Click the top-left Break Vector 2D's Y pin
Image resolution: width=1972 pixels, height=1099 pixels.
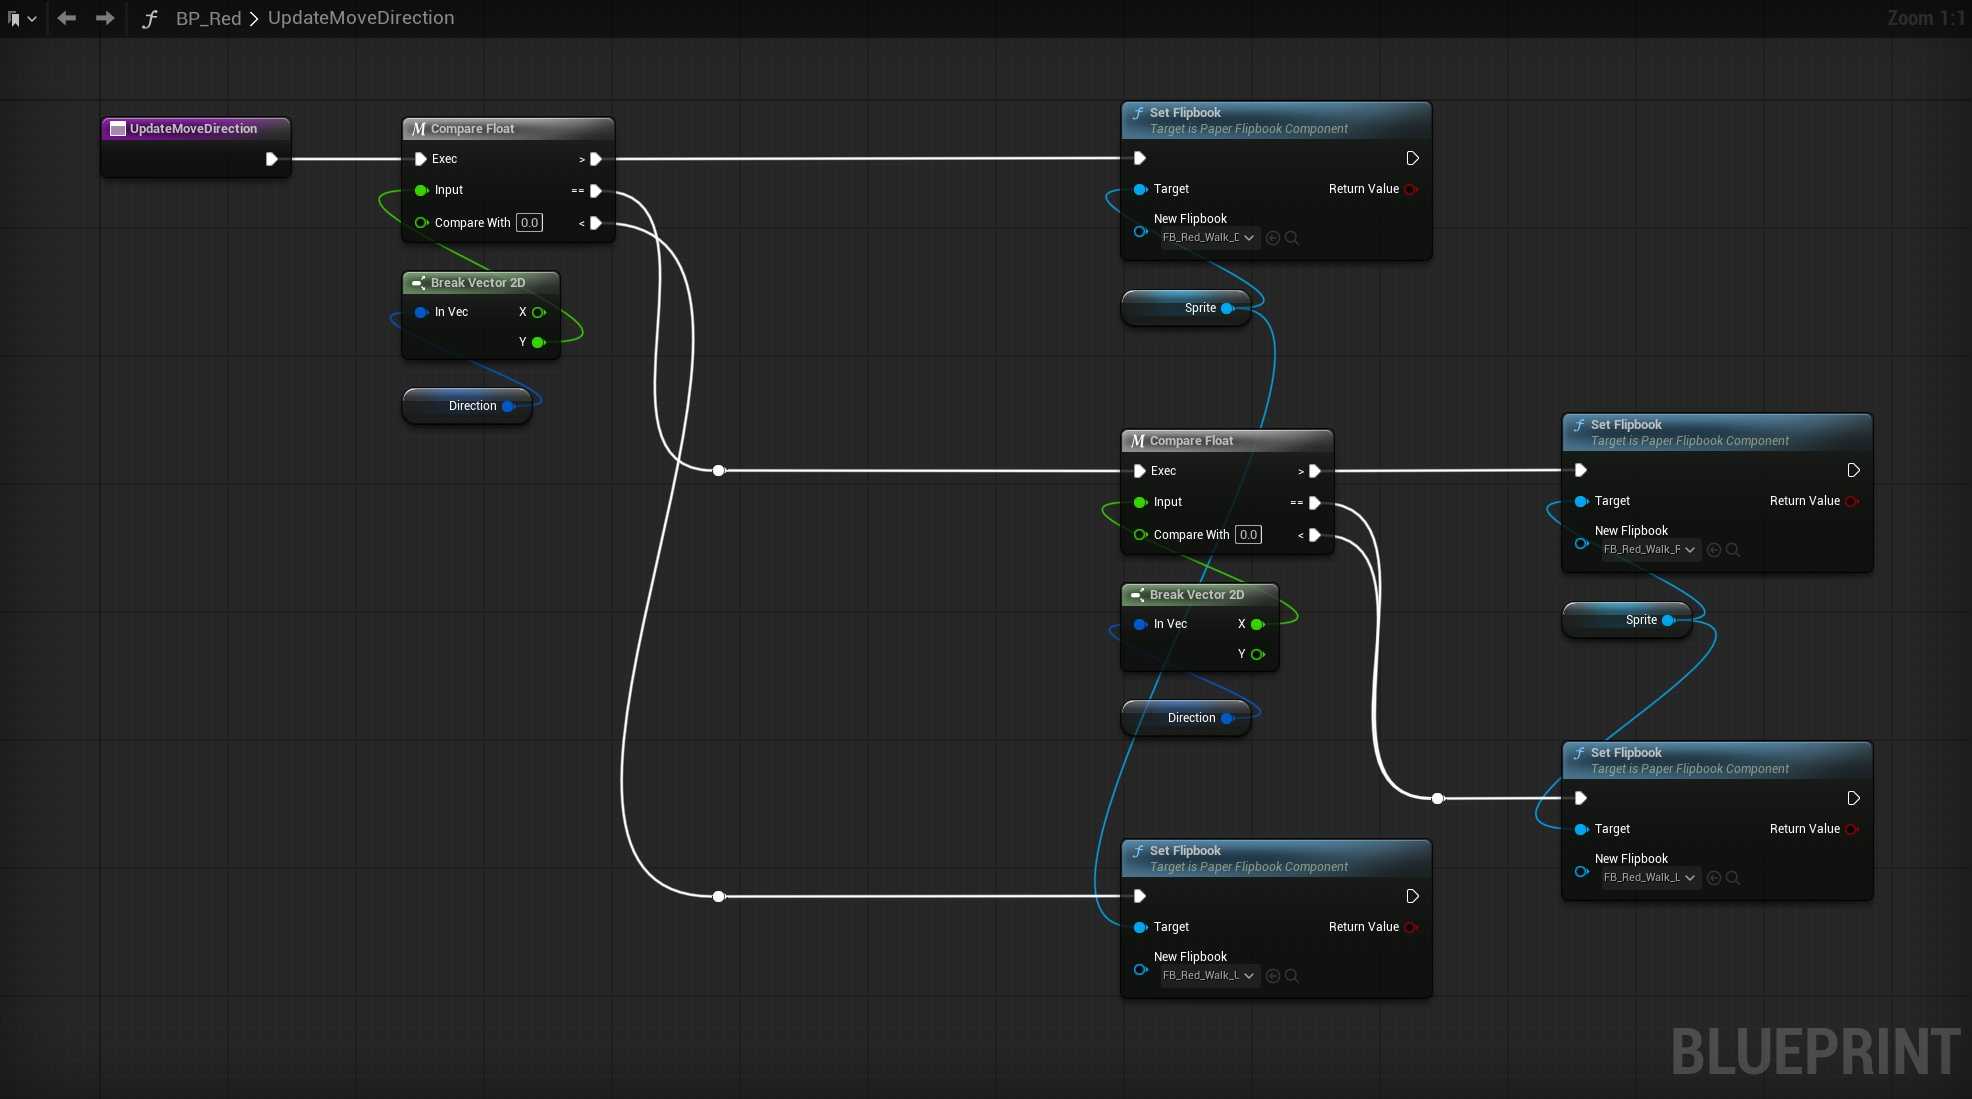coord(539,342)
